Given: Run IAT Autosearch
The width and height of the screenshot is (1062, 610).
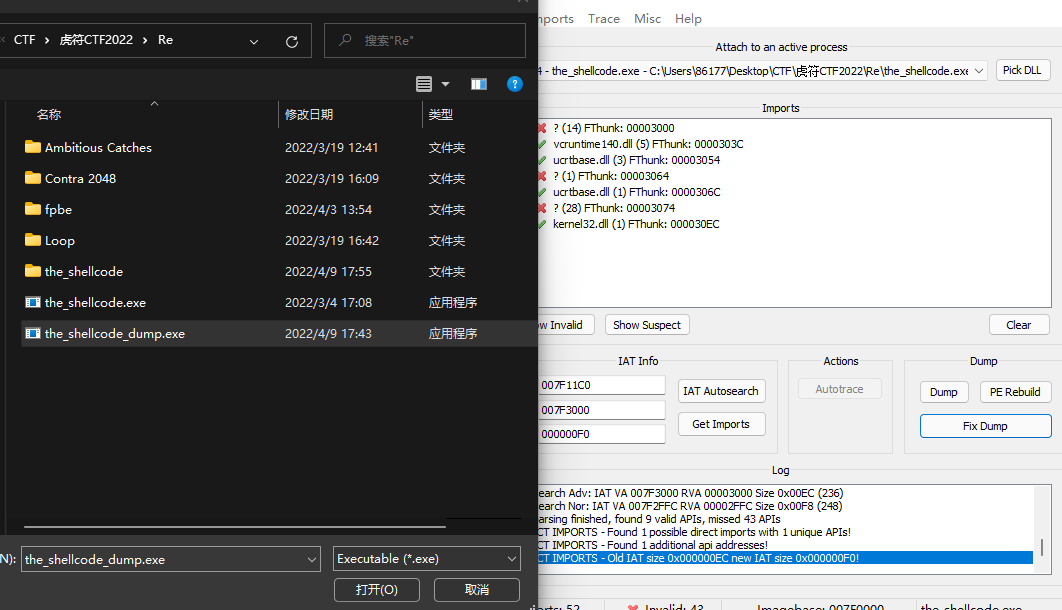Looking at the screenshot, I should pos(721,391).
